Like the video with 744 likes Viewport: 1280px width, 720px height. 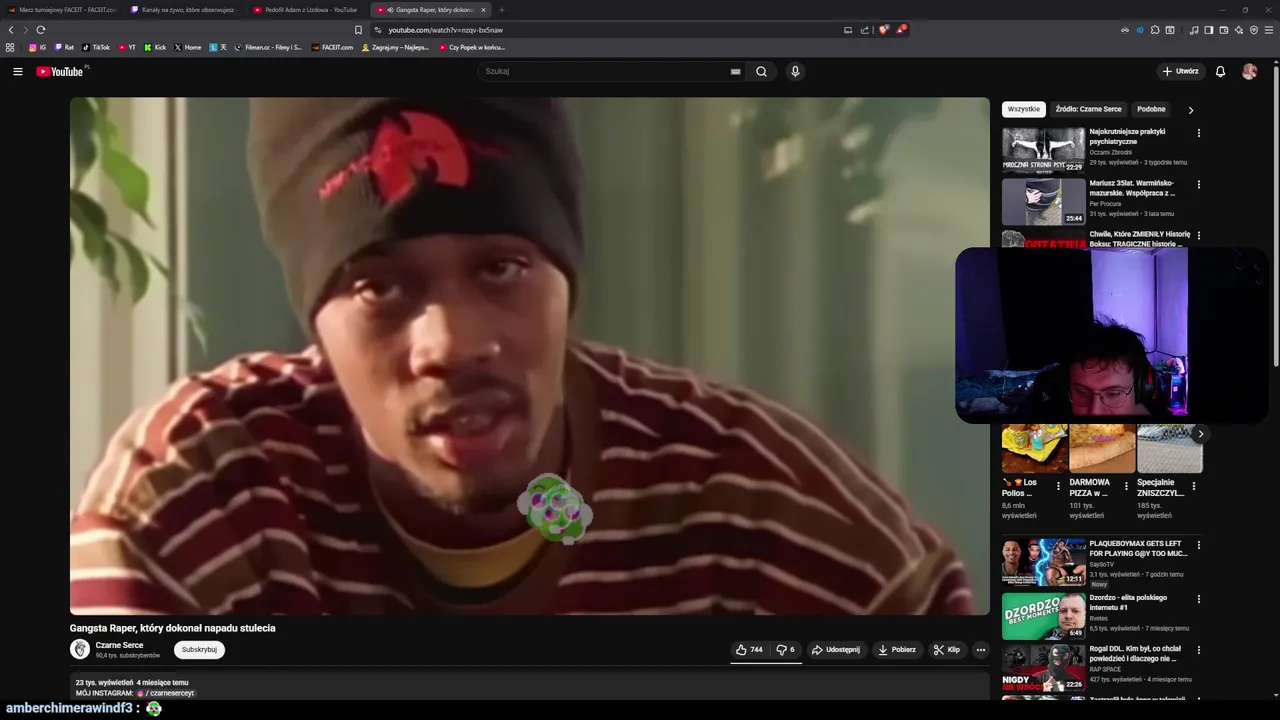click(749, 650)
